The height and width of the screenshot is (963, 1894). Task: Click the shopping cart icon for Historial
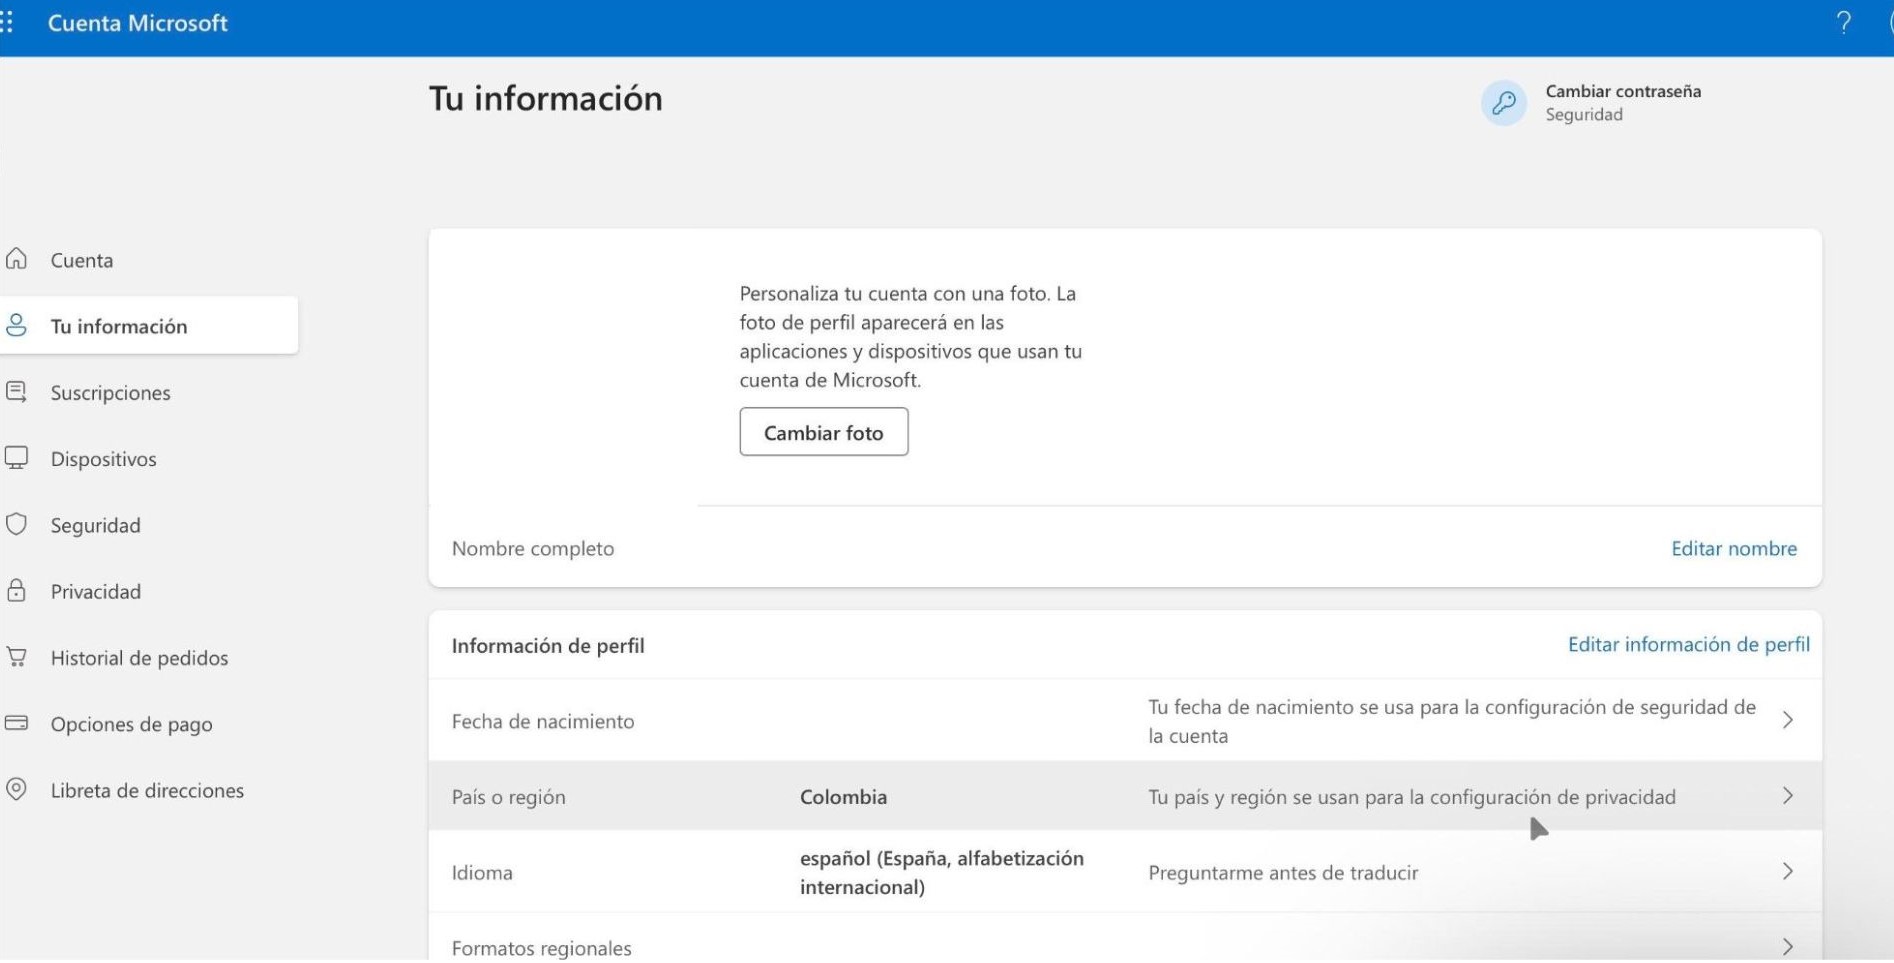pyautogui.click(x=16, y=657)
